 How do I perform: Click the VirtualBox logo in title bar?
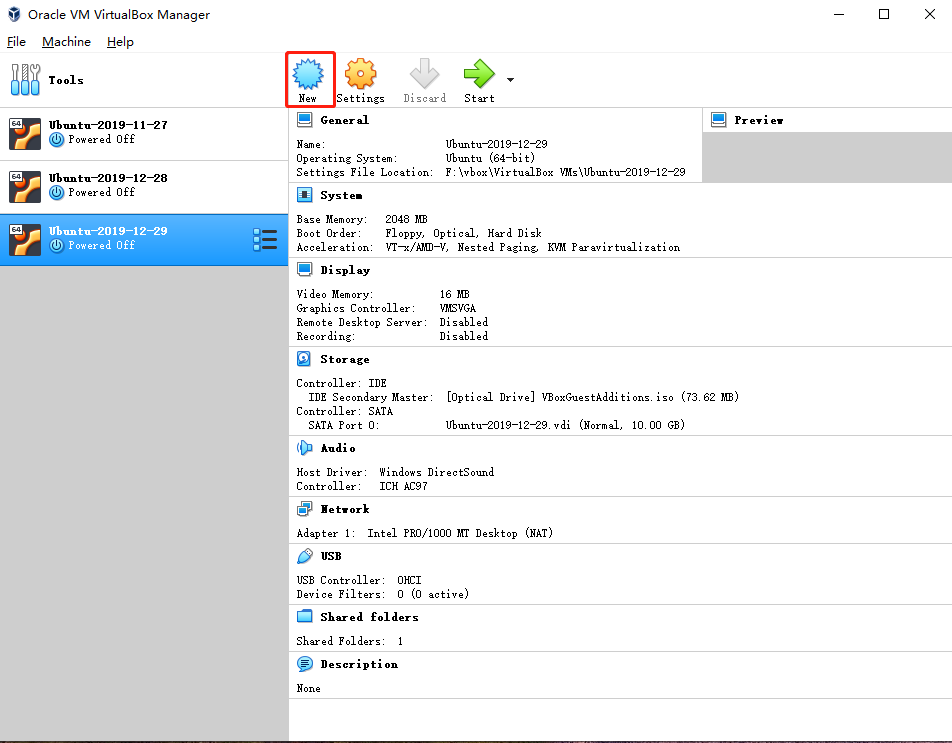point(14,14)
